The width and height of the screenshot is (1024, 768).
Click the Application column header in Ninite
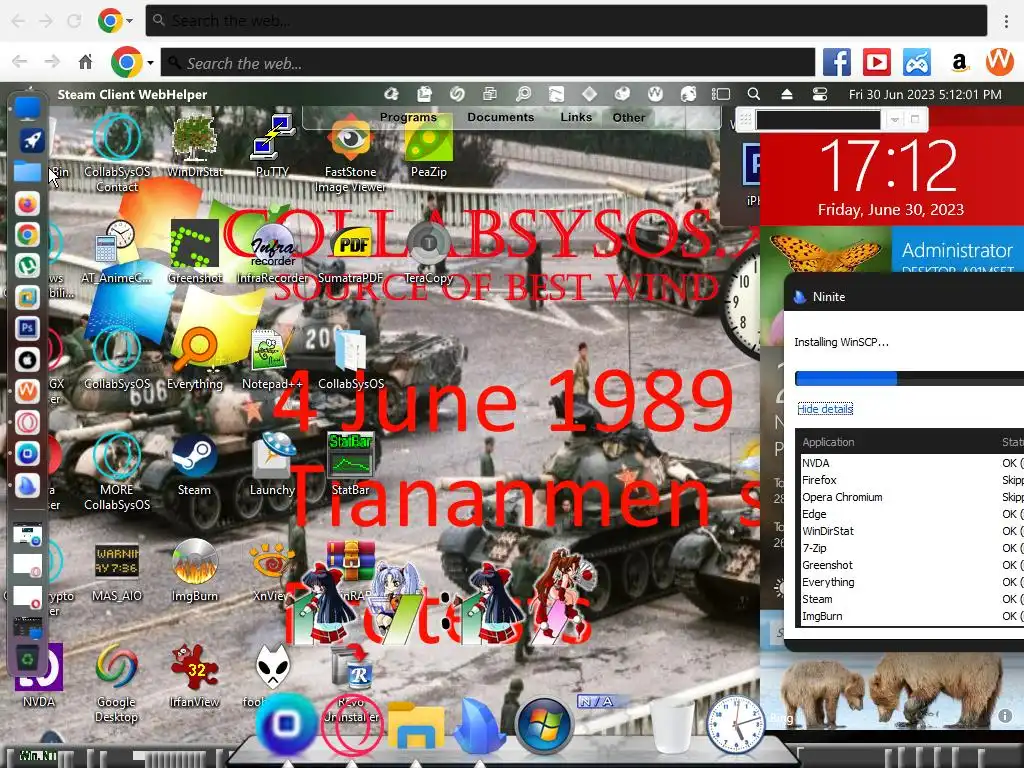[x=828, y=442]
